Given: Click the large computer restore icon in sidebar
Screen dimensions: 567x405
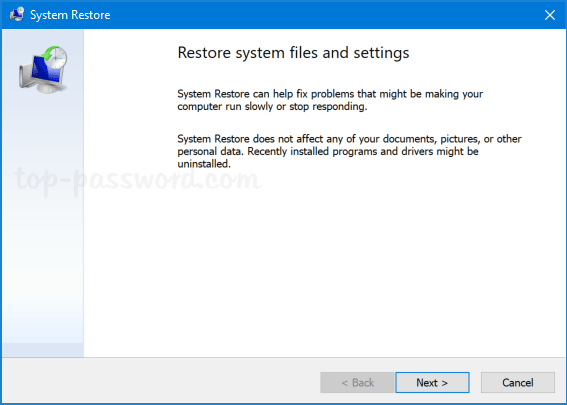Looking at the screenshot, I should coord(43,69).
